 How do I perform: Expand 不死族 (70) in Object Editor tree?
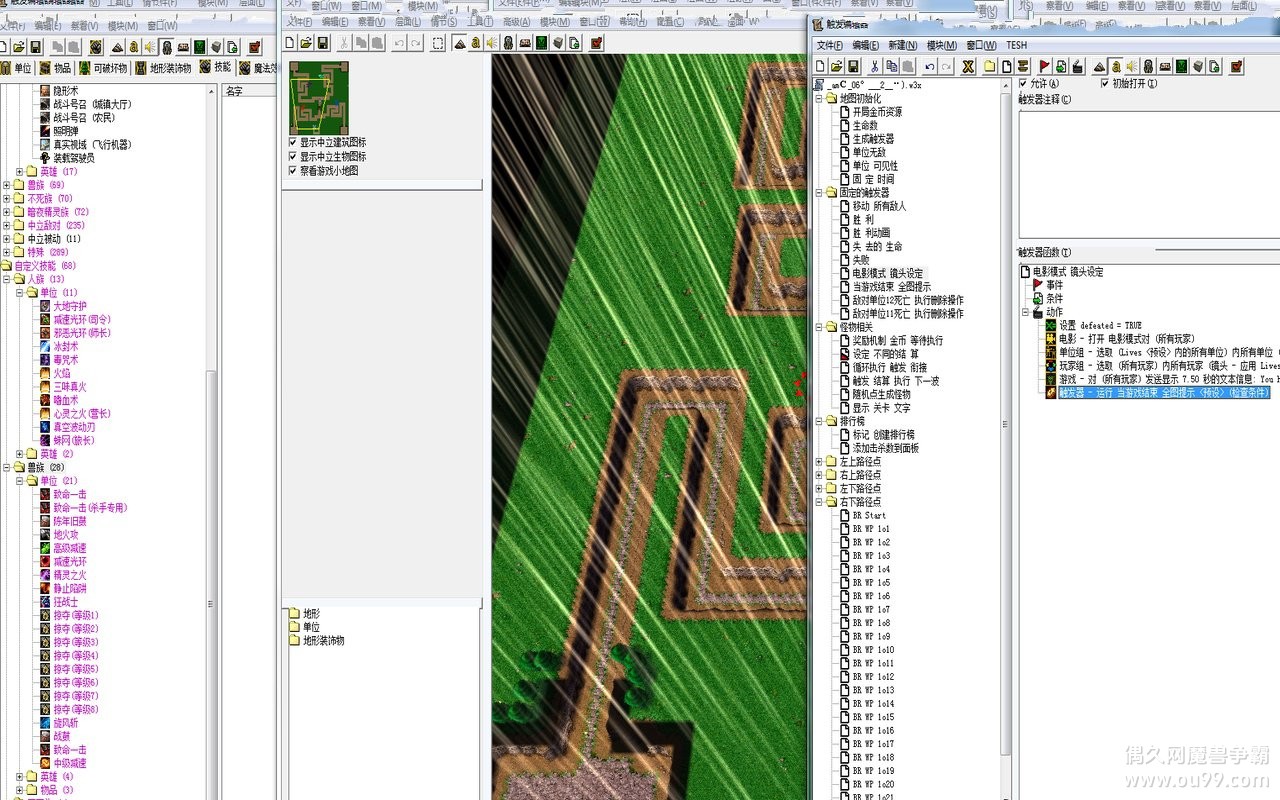coord(6,199)
